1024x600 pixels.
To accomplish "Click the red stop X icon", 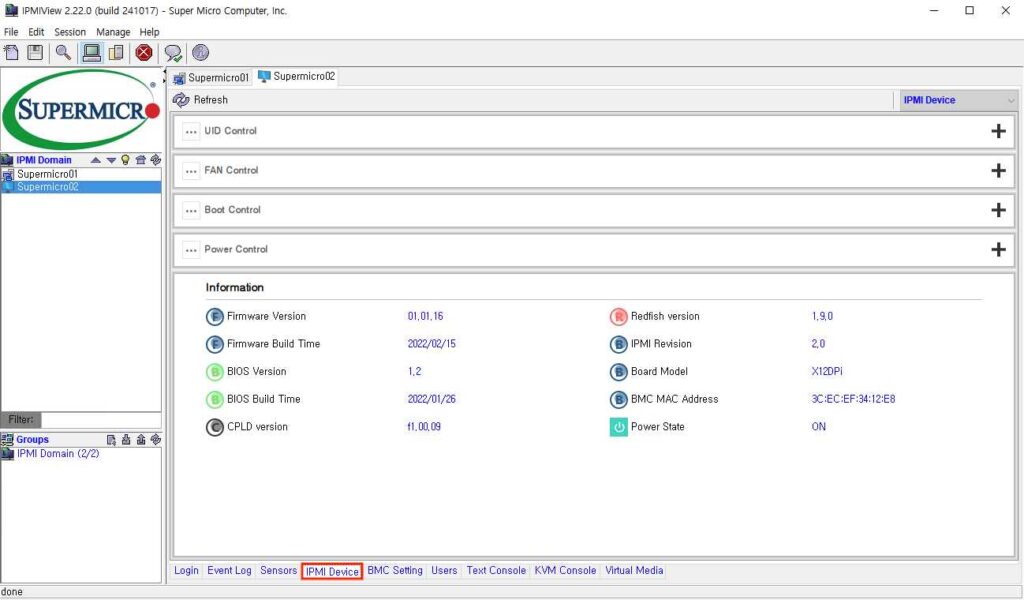I will (144, 52).
